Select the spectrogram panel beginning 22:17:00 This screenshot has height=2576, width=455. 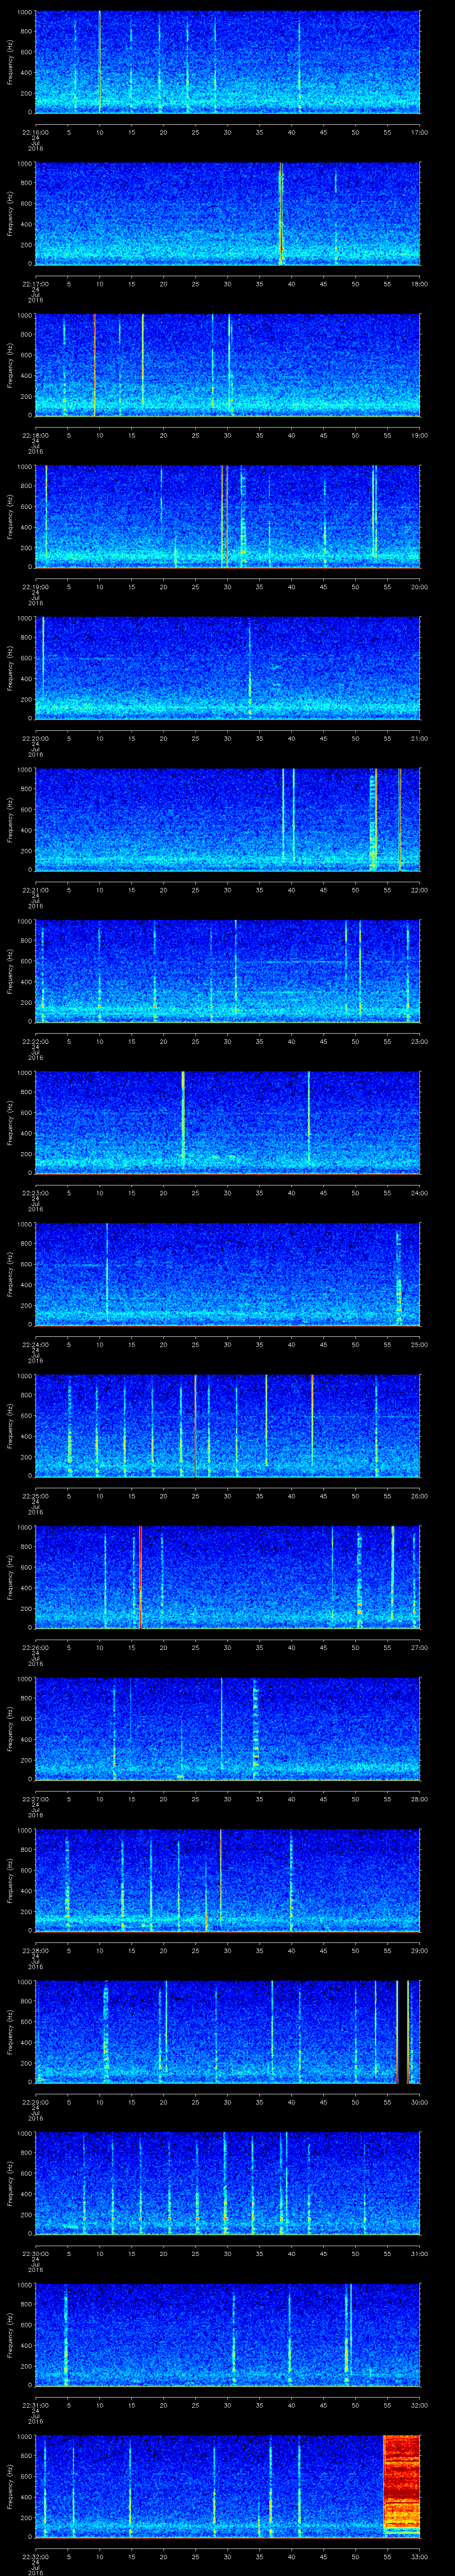228,213
